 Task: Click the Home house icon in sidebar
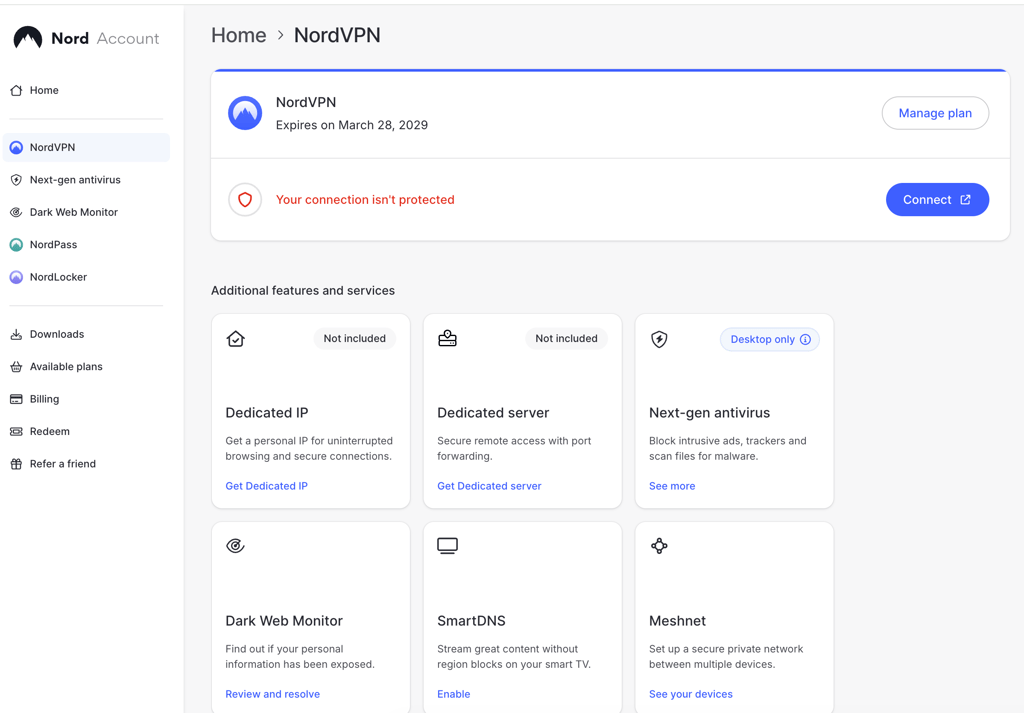16,90
